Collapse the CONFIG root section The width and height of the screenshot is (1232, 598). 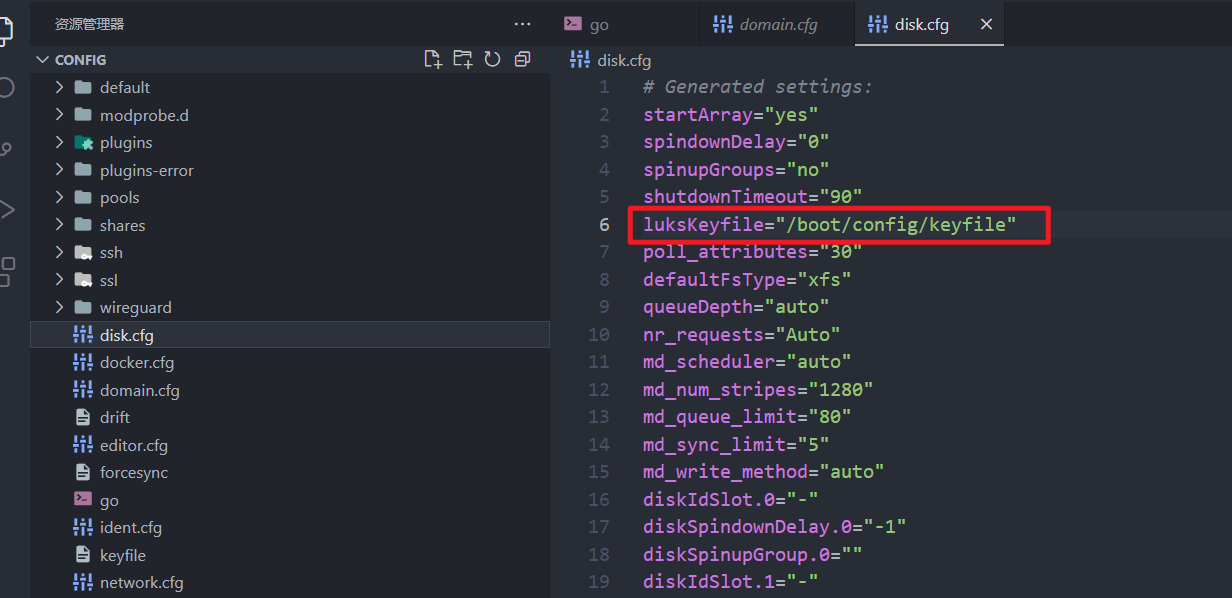42,60
